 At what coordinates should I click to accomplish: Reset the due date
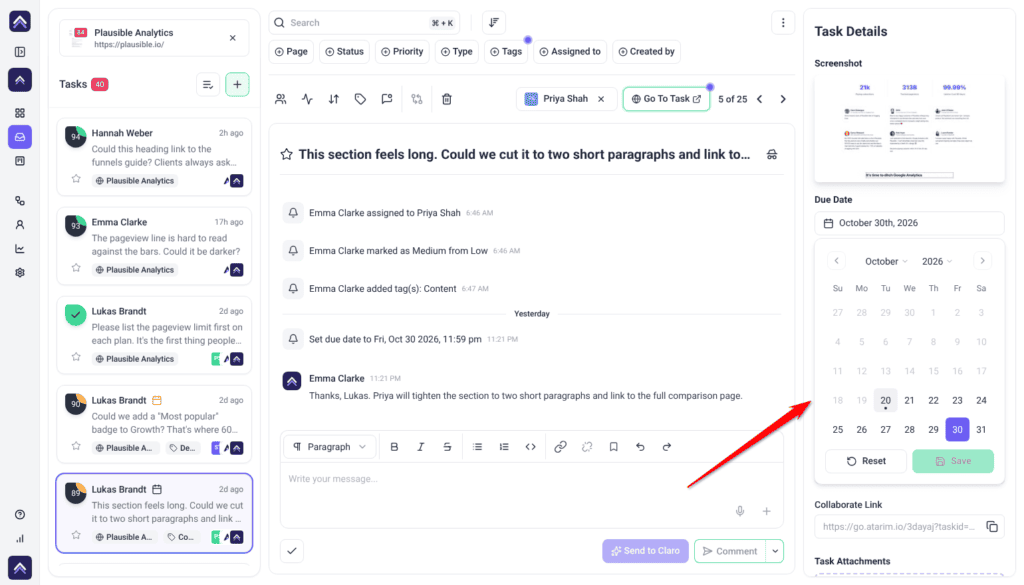(x=866, y=461)
